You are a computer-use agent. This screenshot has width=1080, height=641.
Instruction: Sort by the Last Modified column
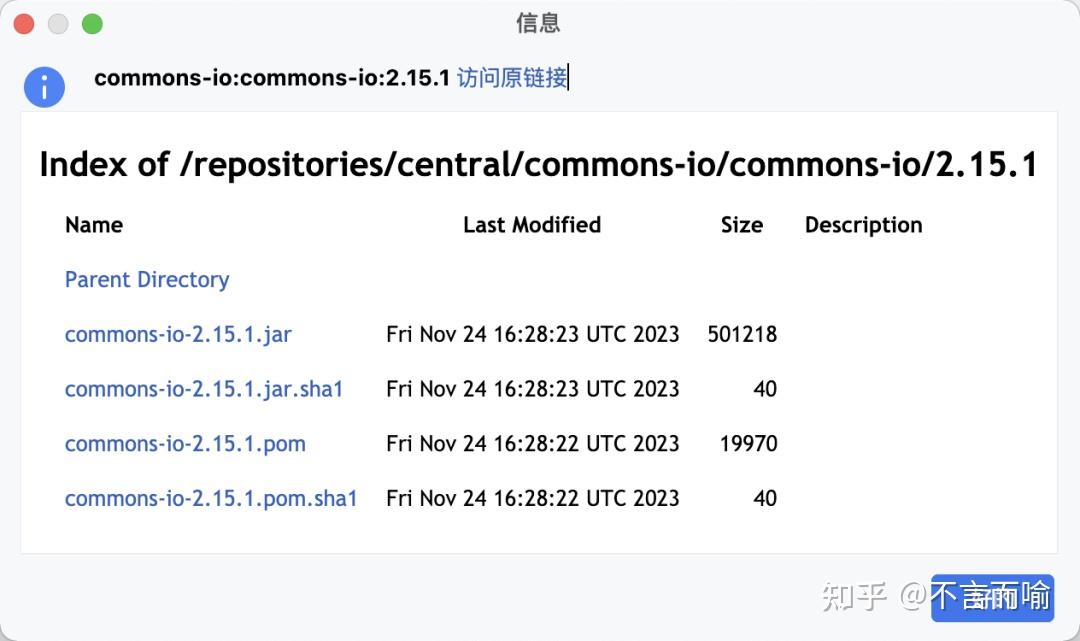531,225
